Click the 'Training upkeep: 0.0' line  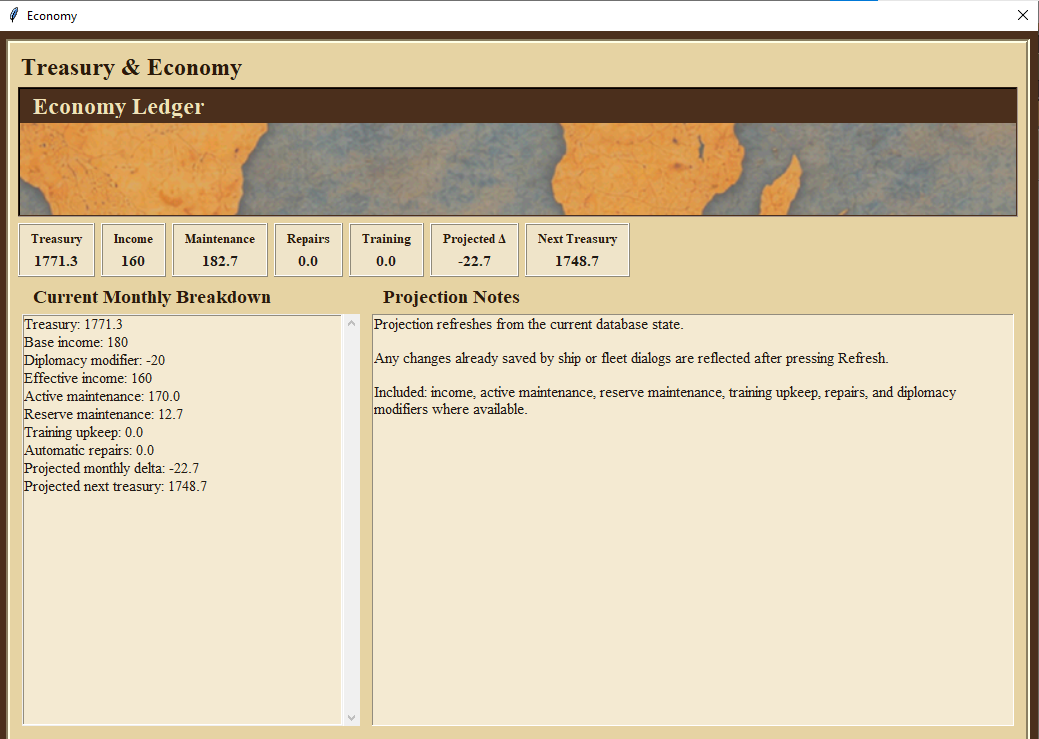coord(83,432)
